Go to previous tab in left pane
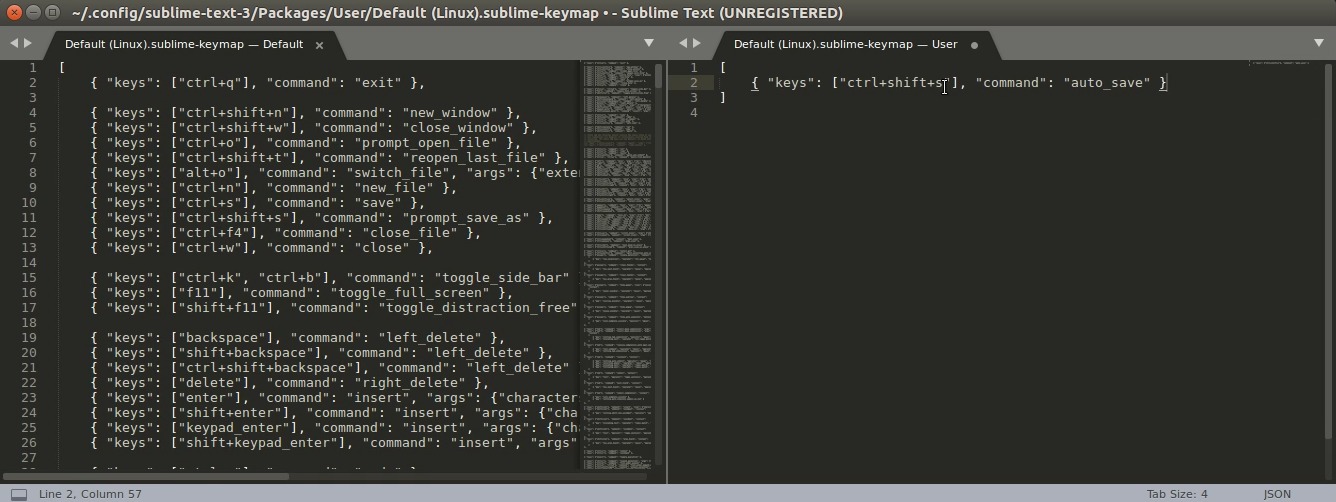The image size is (1336, 502). click(14, 43)
